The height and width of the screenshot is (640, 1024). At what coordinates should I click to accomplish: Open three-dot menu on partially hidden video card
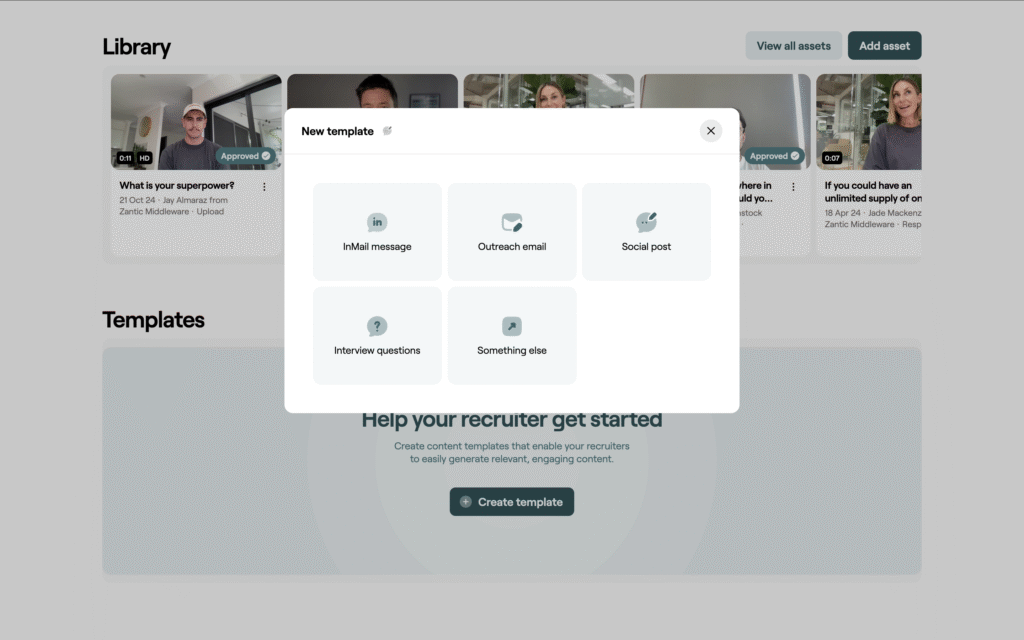[x=793, y=187]
